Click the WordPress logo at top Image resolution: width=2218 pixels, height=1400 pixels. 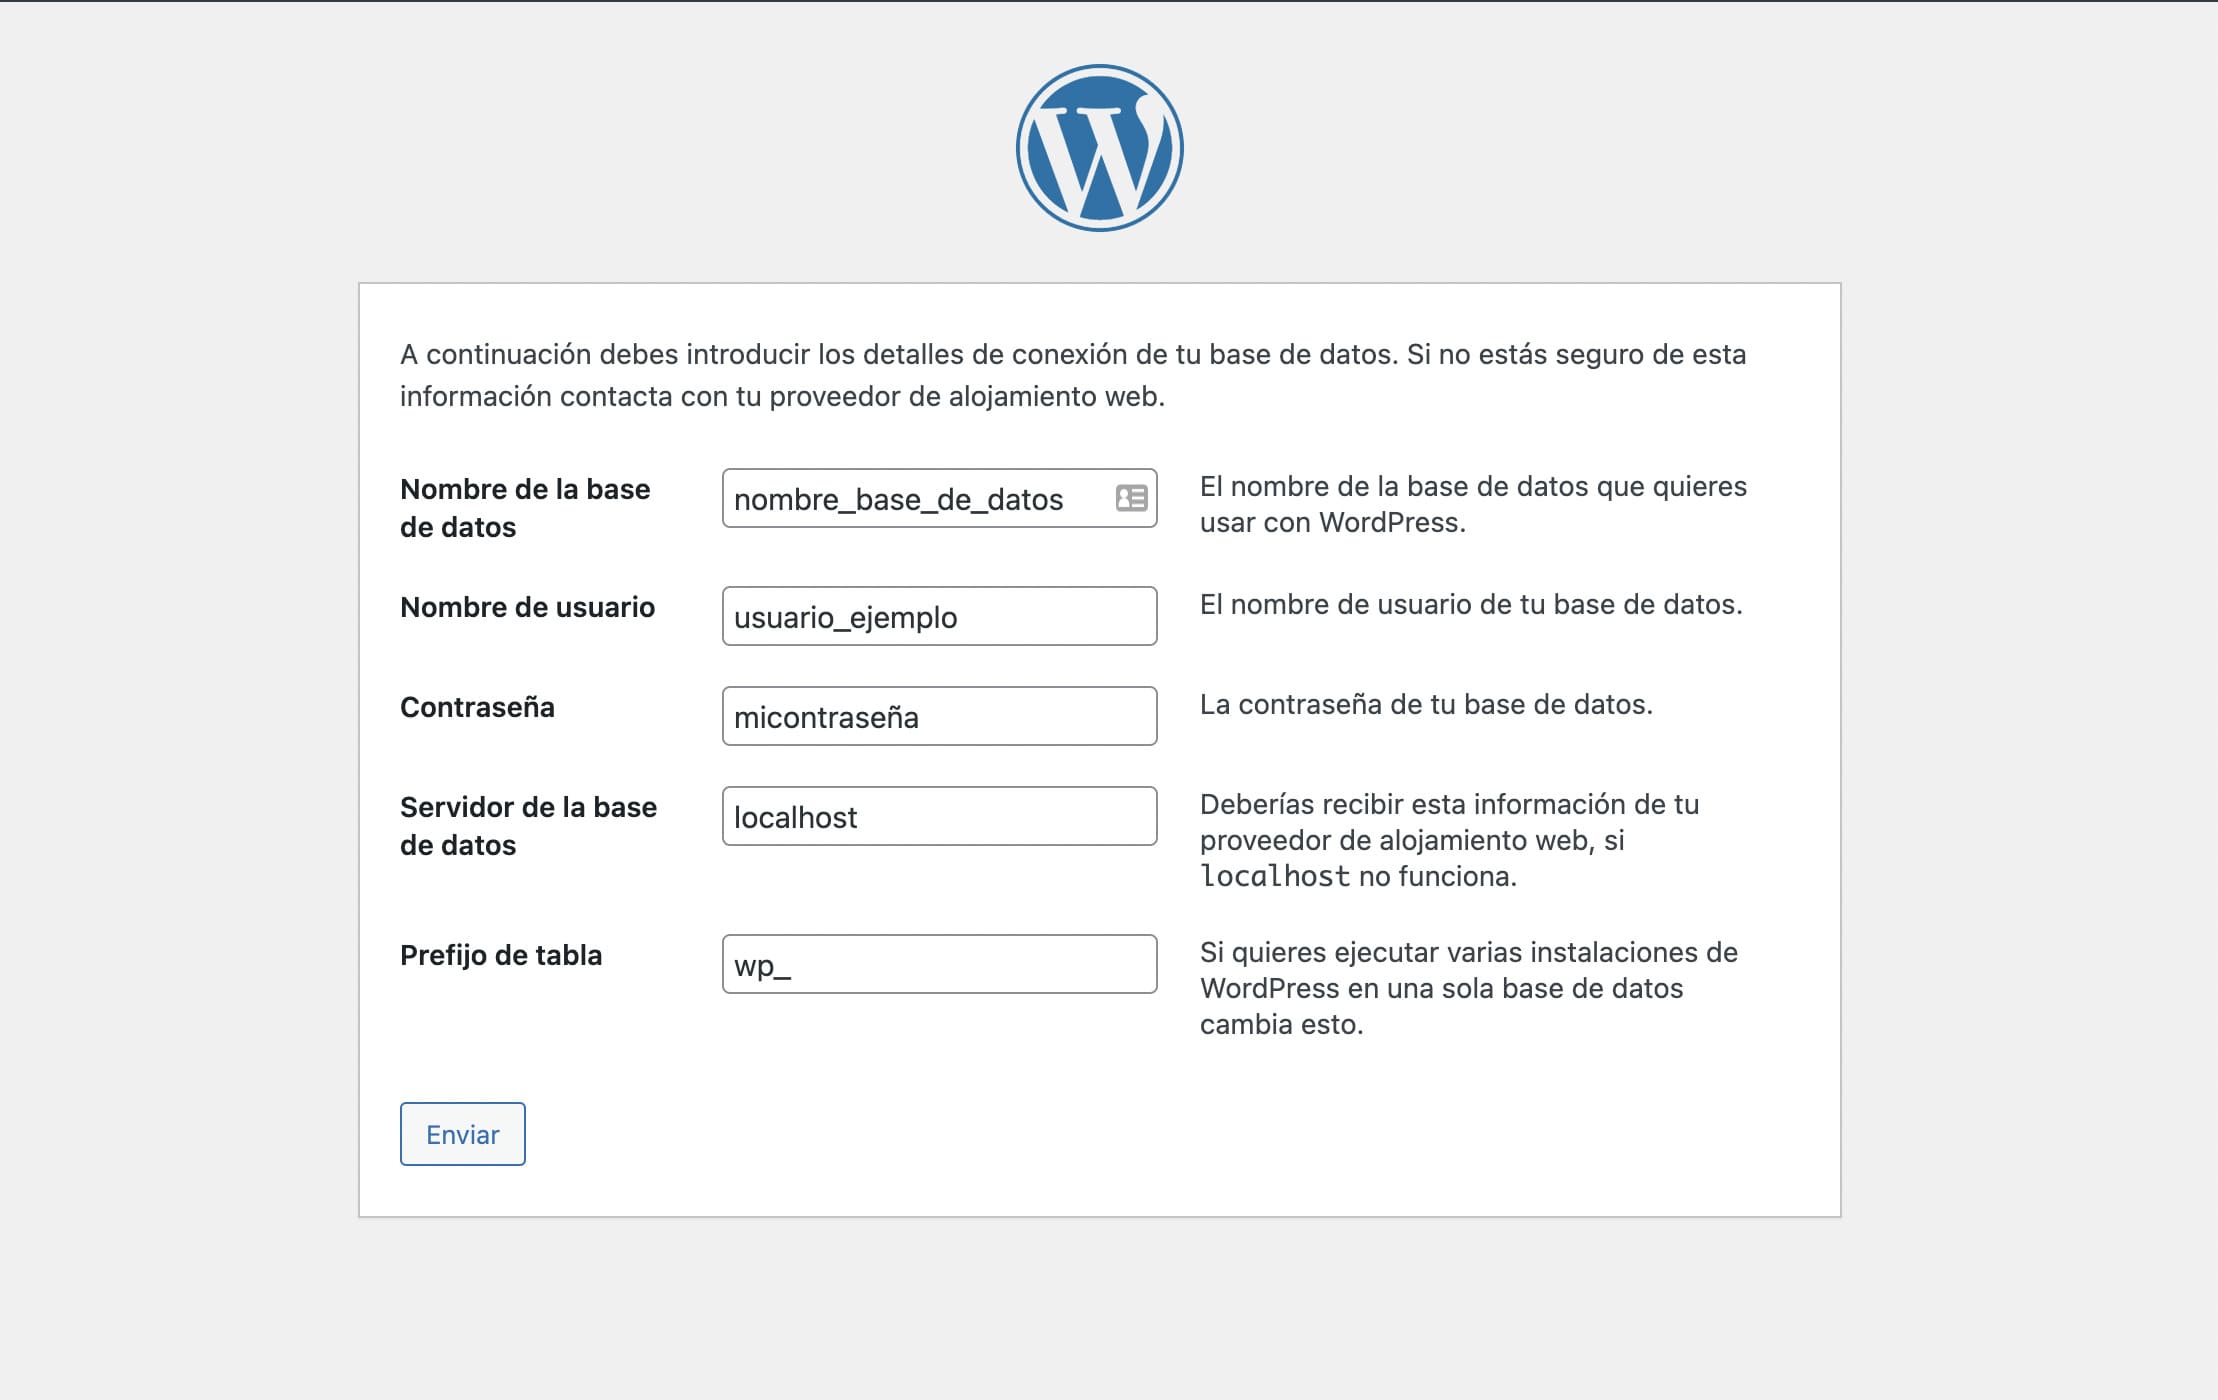[1100, 148]
